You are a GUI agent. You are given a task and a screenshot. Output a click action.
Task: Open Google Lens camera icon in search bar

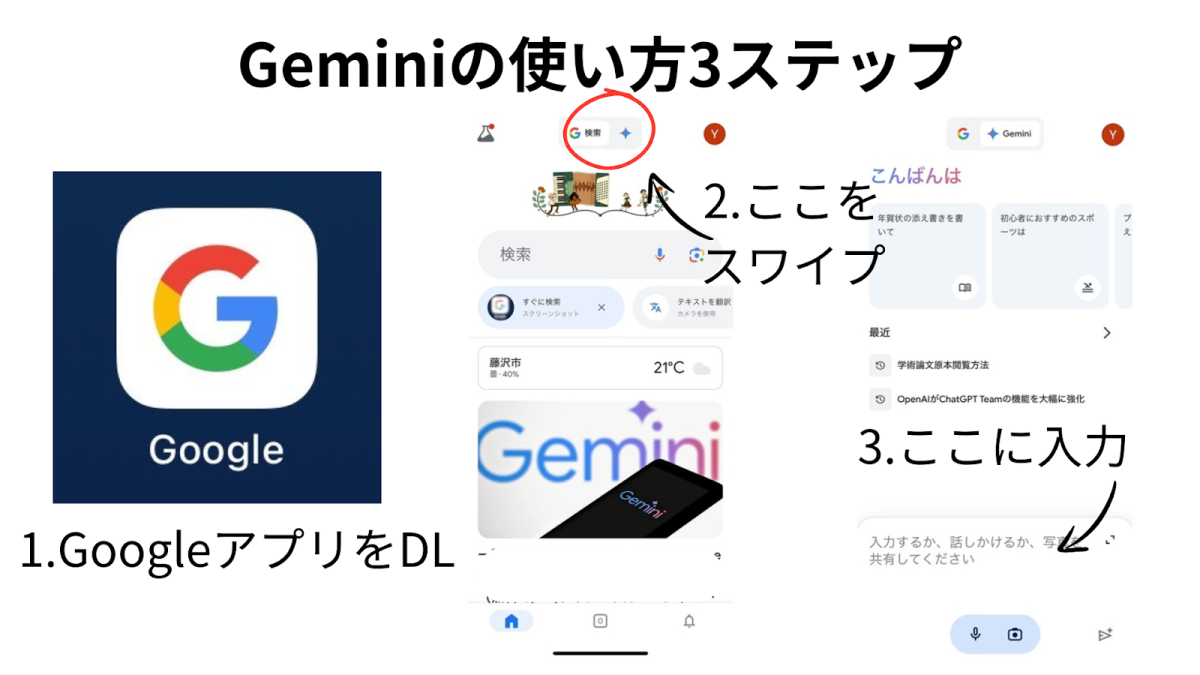pyautogui.click(x=696, y=255)
